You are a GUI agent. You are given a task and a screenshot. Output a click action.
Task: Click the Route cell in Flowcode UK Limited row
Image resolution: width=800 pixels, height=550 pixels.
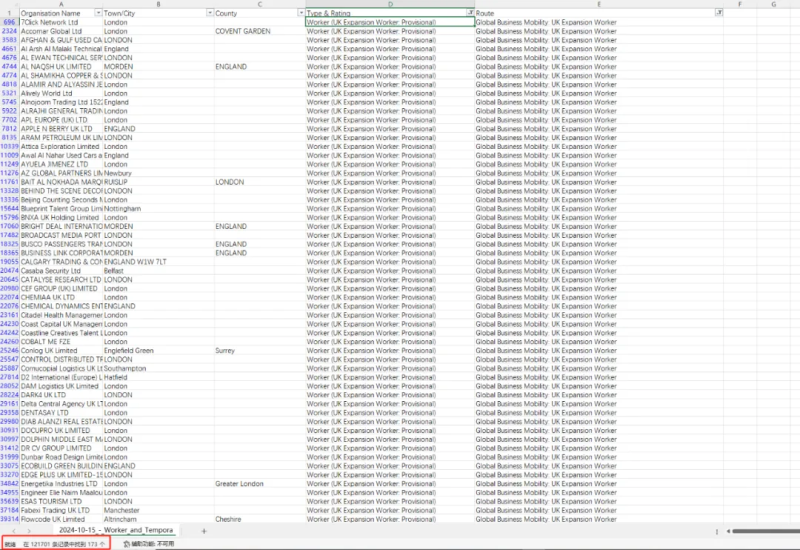tap(599, 519)
